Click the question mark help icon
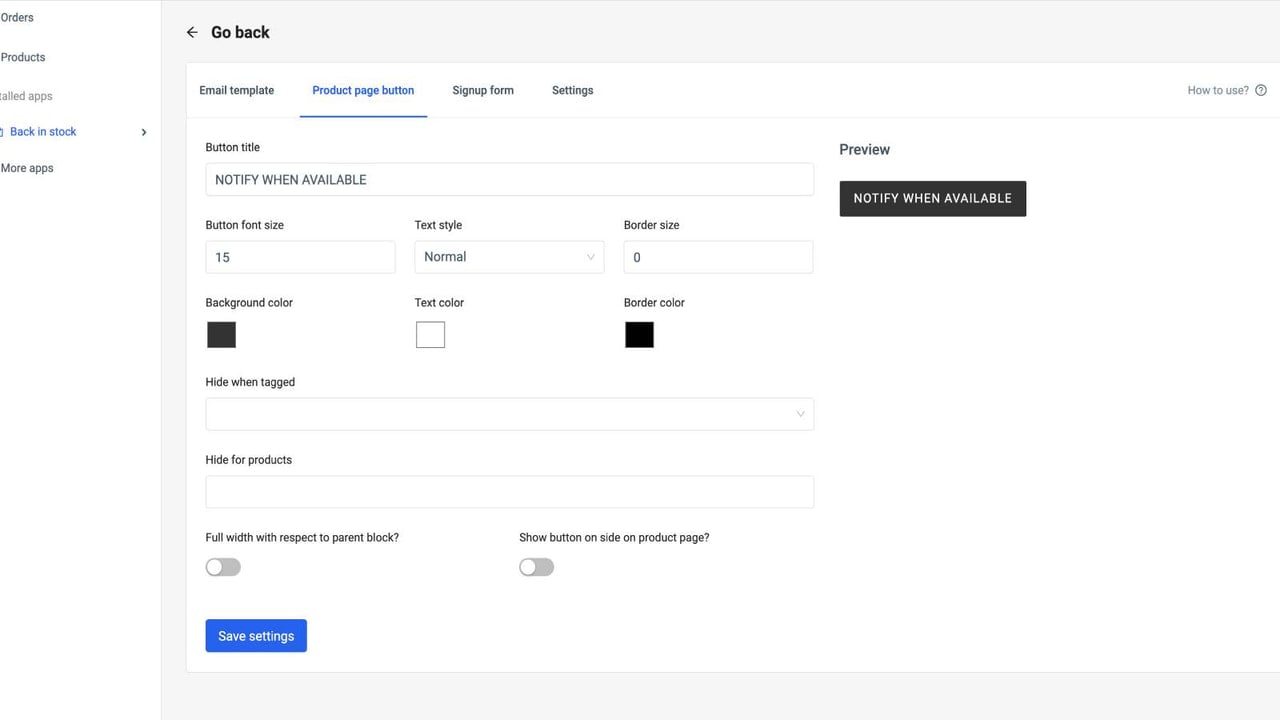The height and width of the screenshot is (720, 1280). [1261, 90]
